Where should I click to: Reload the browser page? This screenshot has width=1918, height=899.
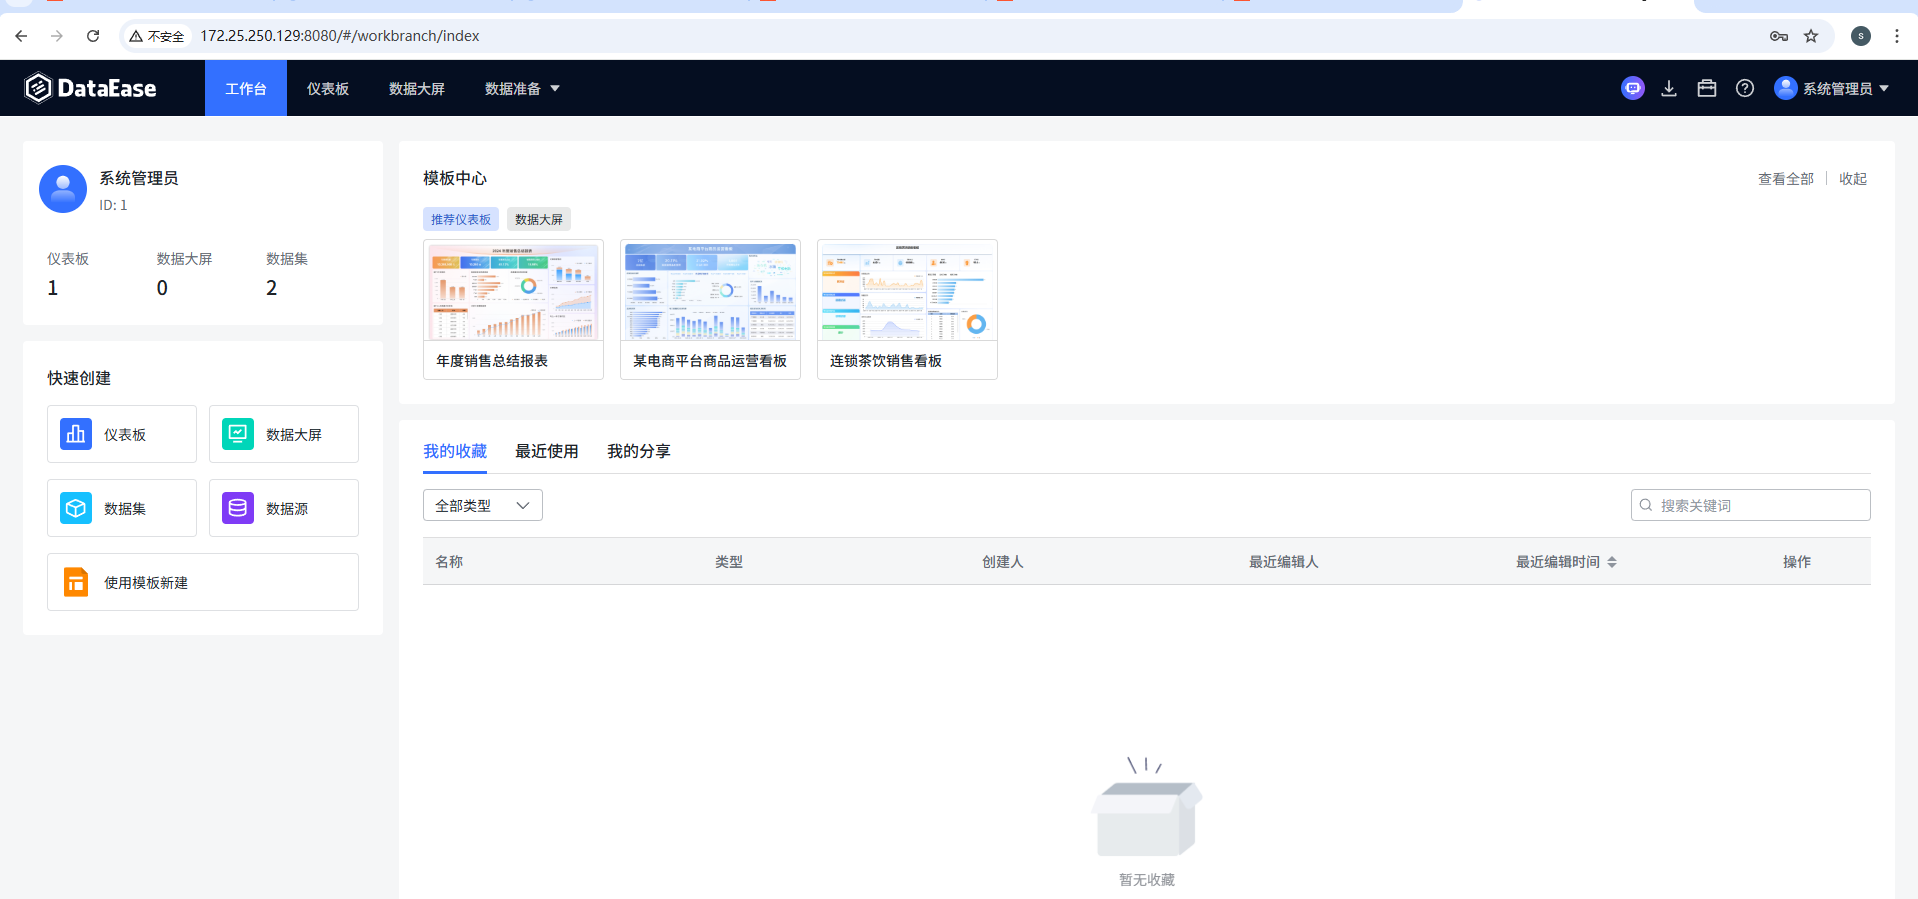tap(93, 36)
